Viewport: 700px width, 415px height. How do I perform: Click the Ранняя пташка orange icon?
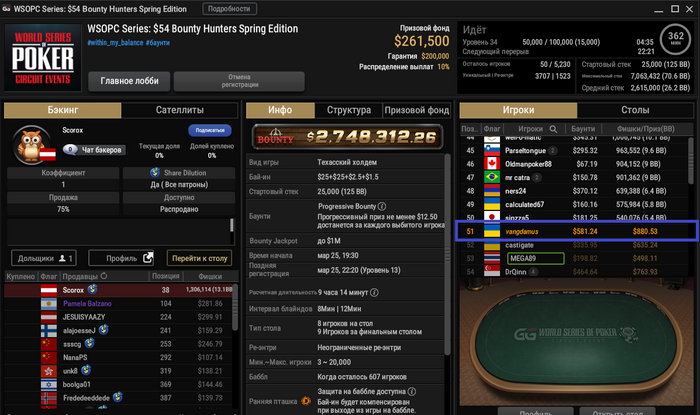pos(306,401)
